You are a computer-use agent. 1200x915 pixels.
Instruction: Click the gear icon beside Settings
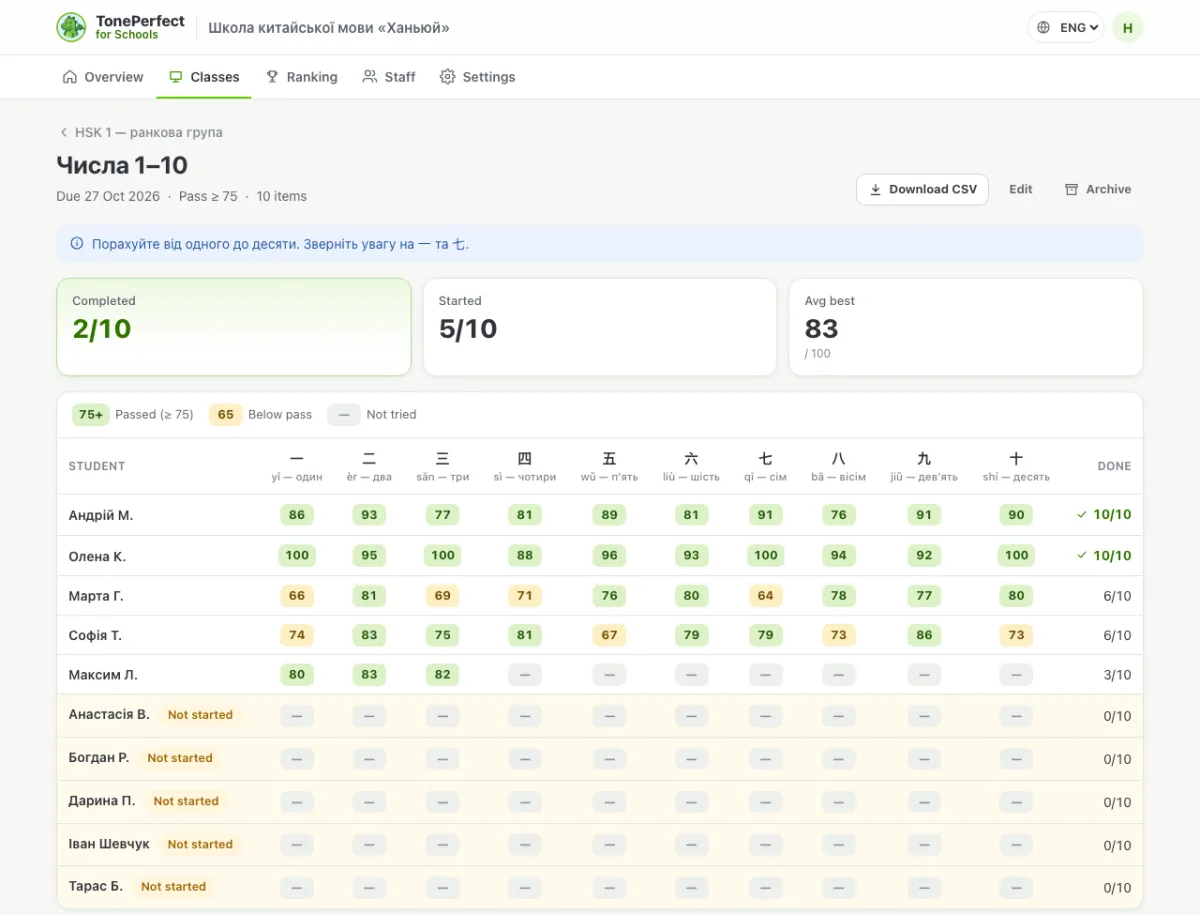pos(448,77)
